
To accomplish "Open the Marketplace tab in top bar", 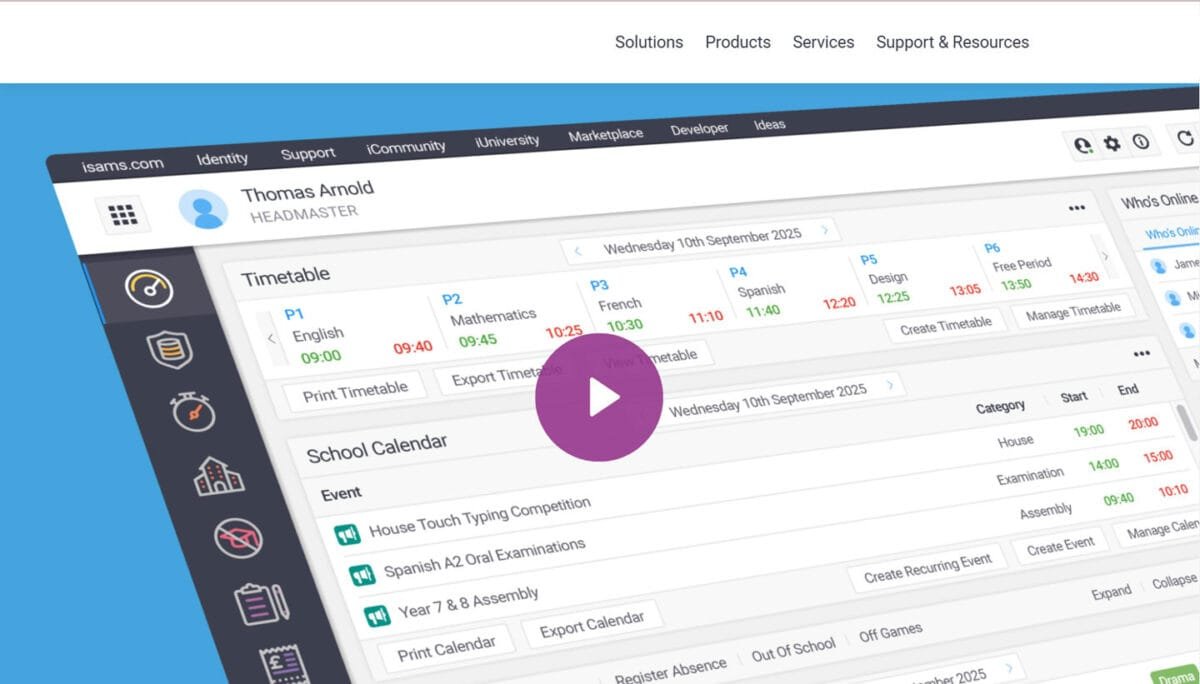I will click(605, 135).
